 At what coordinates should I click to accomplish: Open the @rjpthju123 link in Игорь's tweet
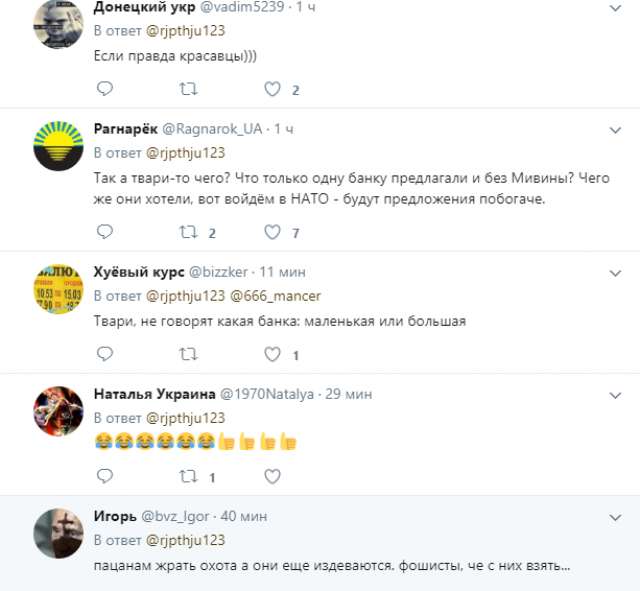click(x=186, y=540)
